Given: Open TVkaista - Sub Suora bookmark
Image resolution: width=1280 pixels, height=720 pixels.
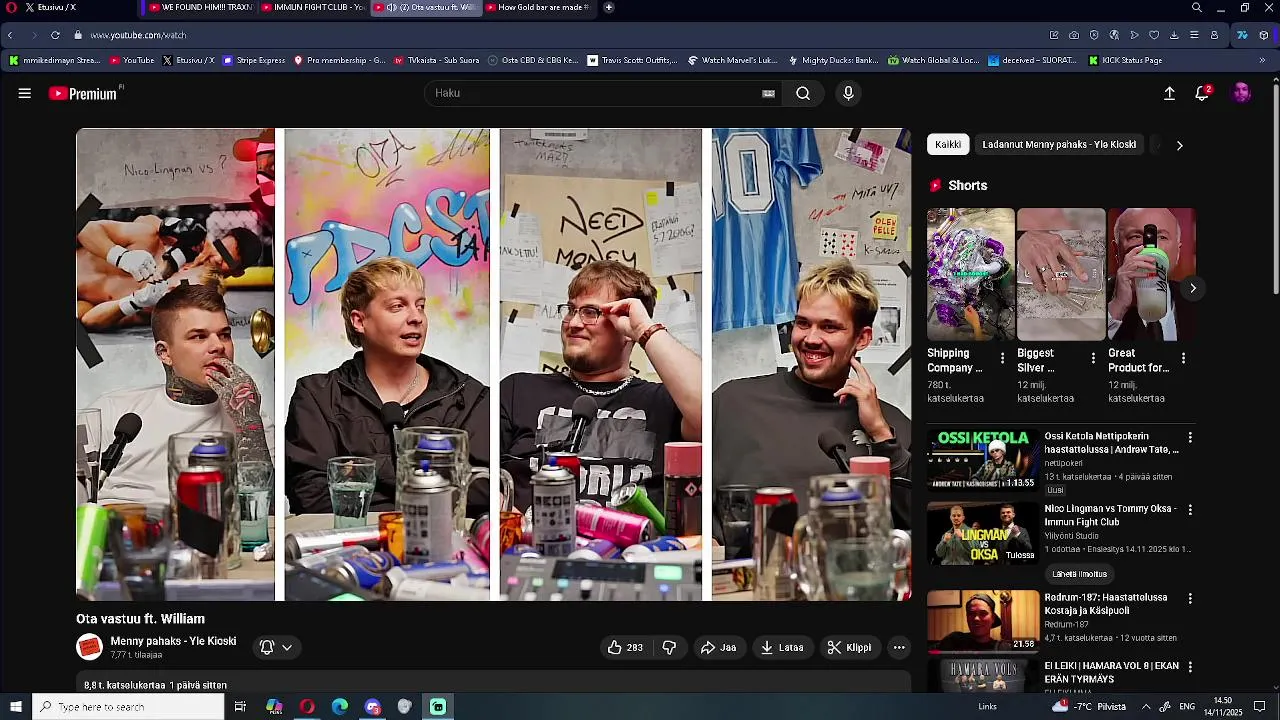Looking at the screenshot, I should click(436, 60).
